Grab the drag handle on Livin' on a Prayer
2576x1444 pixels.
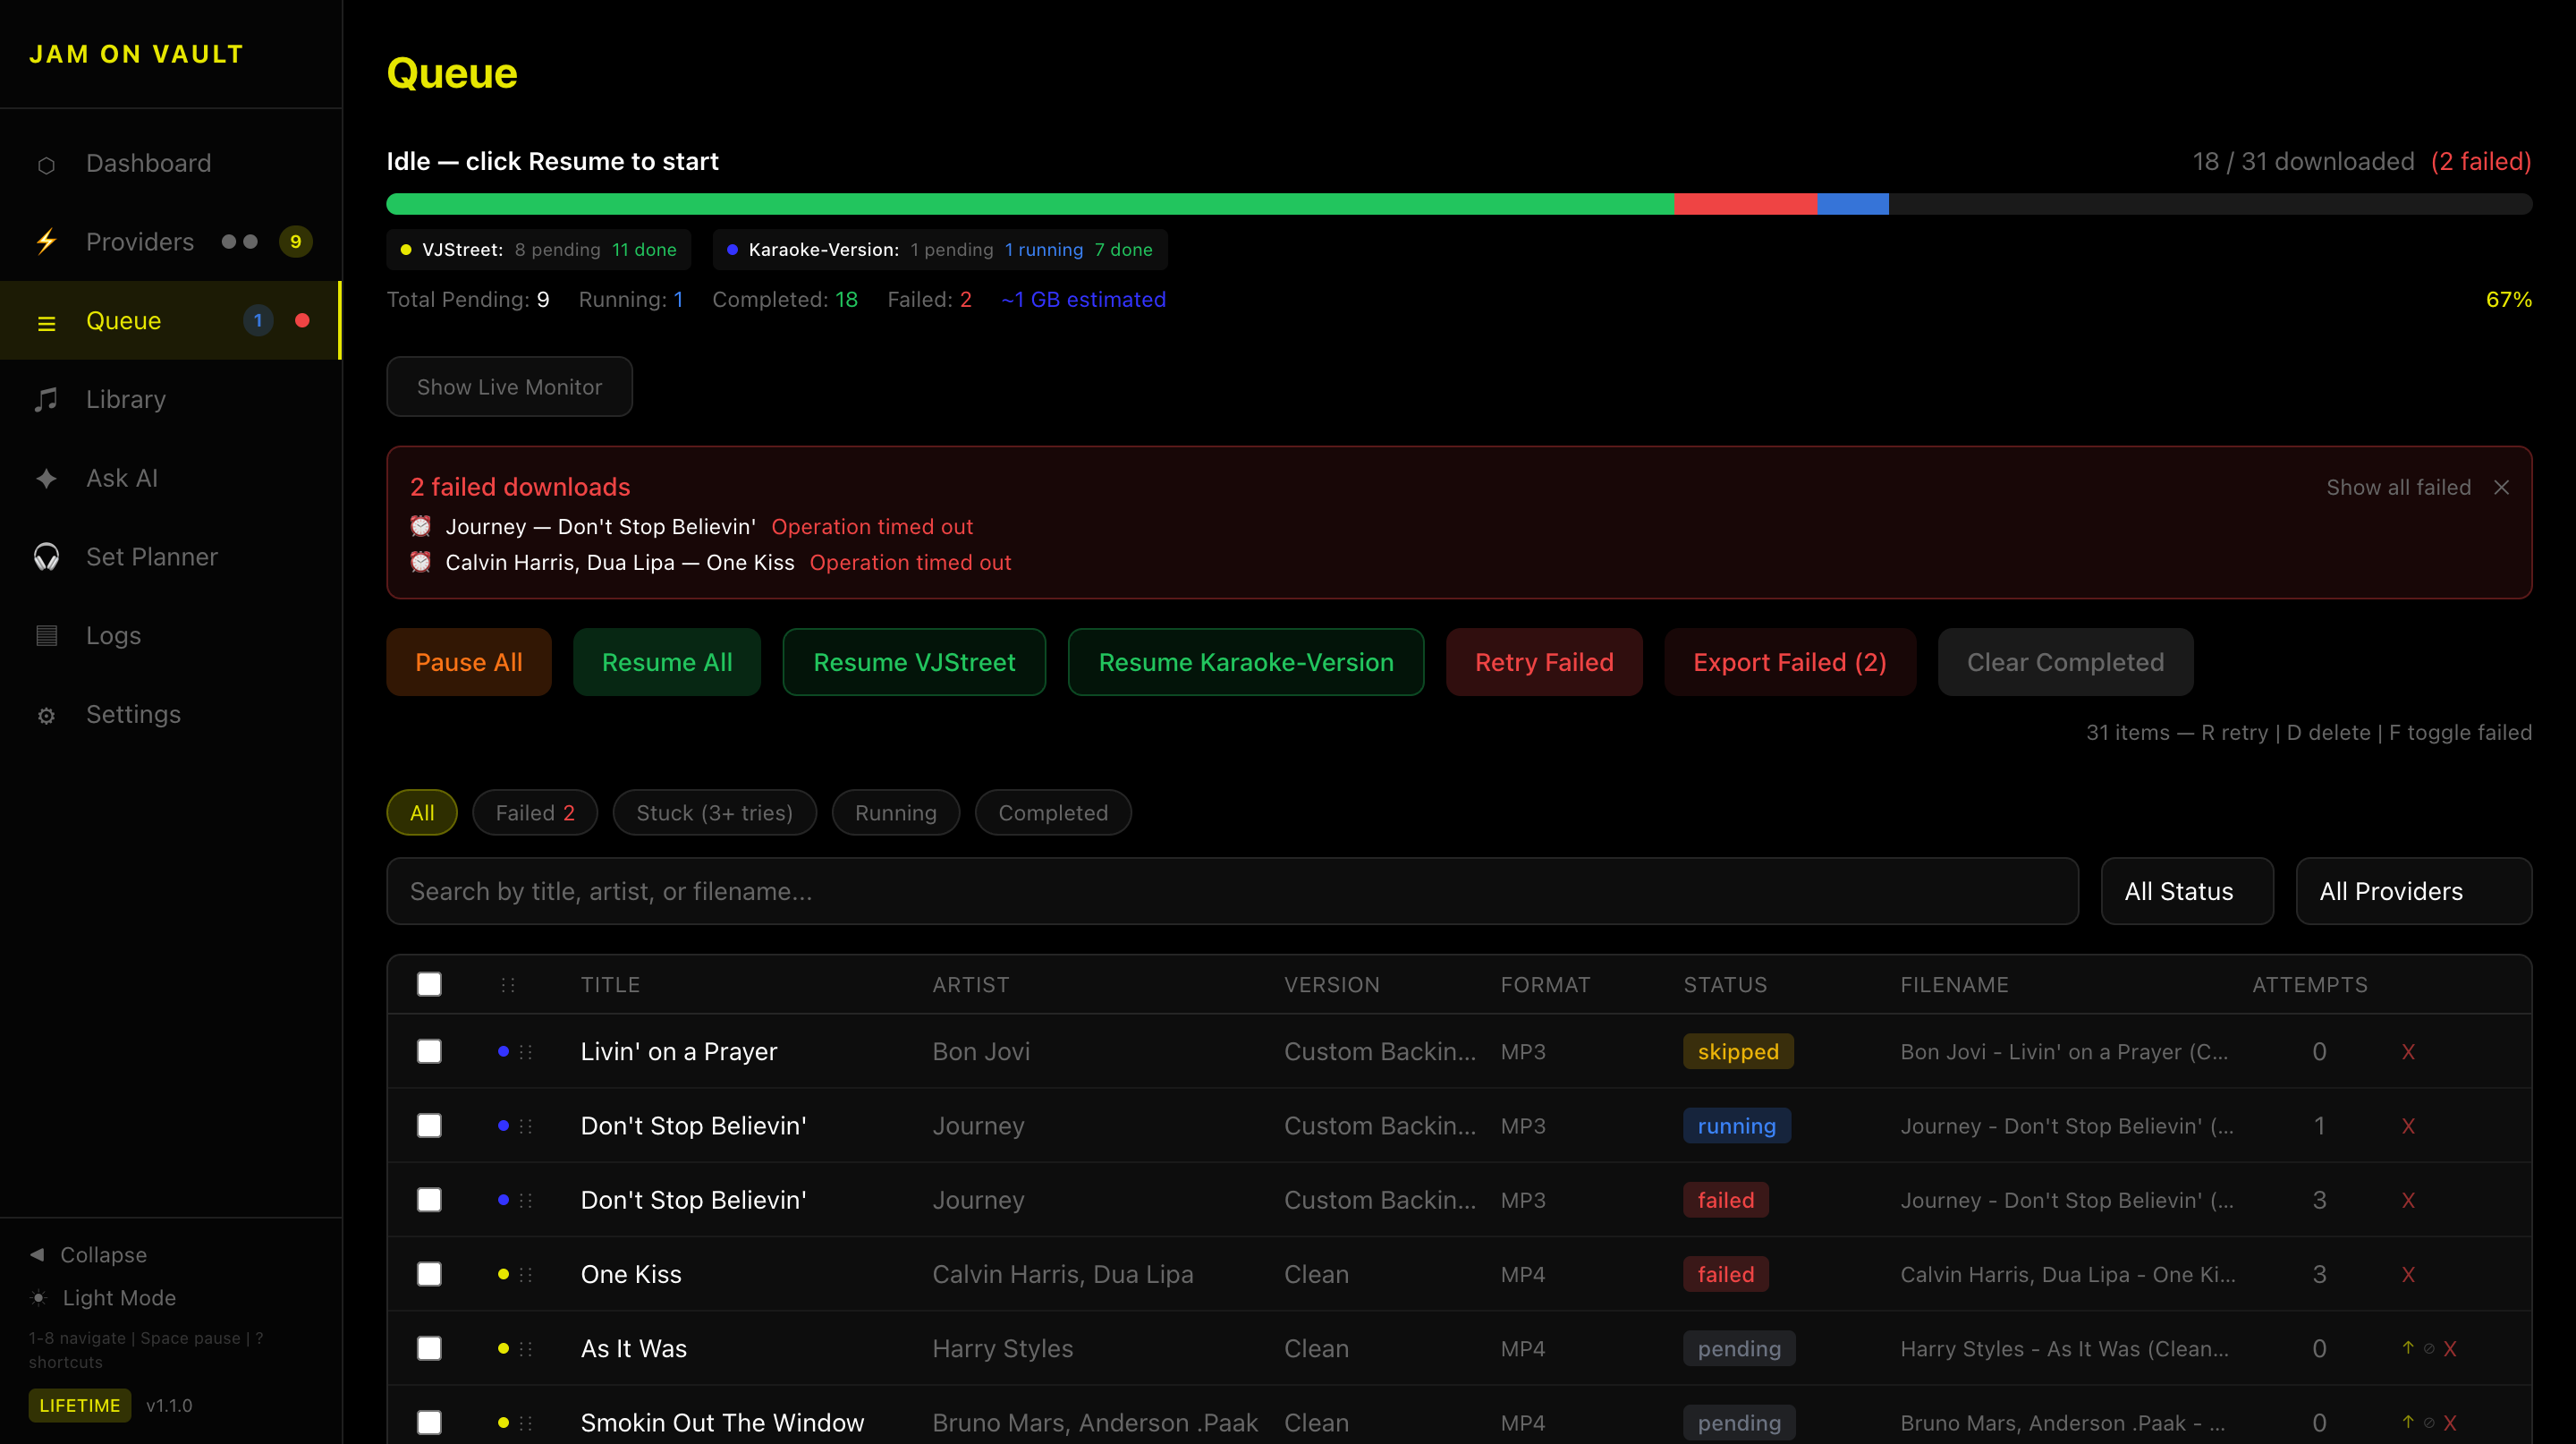point(526,1052)
